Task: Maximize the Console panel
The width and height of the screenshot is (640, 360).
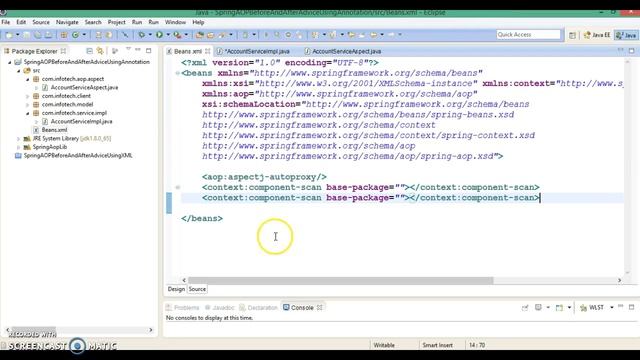Action: [631, 307]
